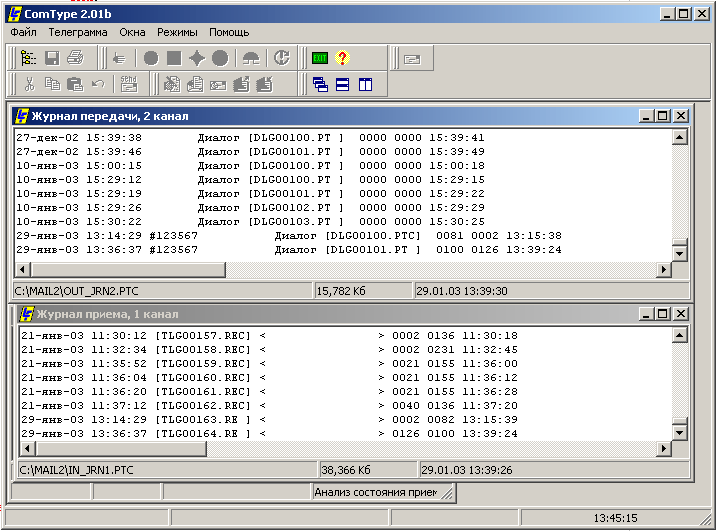Select receive row TLG00157.REC
718x531 pixels.
tap(269, 336)
